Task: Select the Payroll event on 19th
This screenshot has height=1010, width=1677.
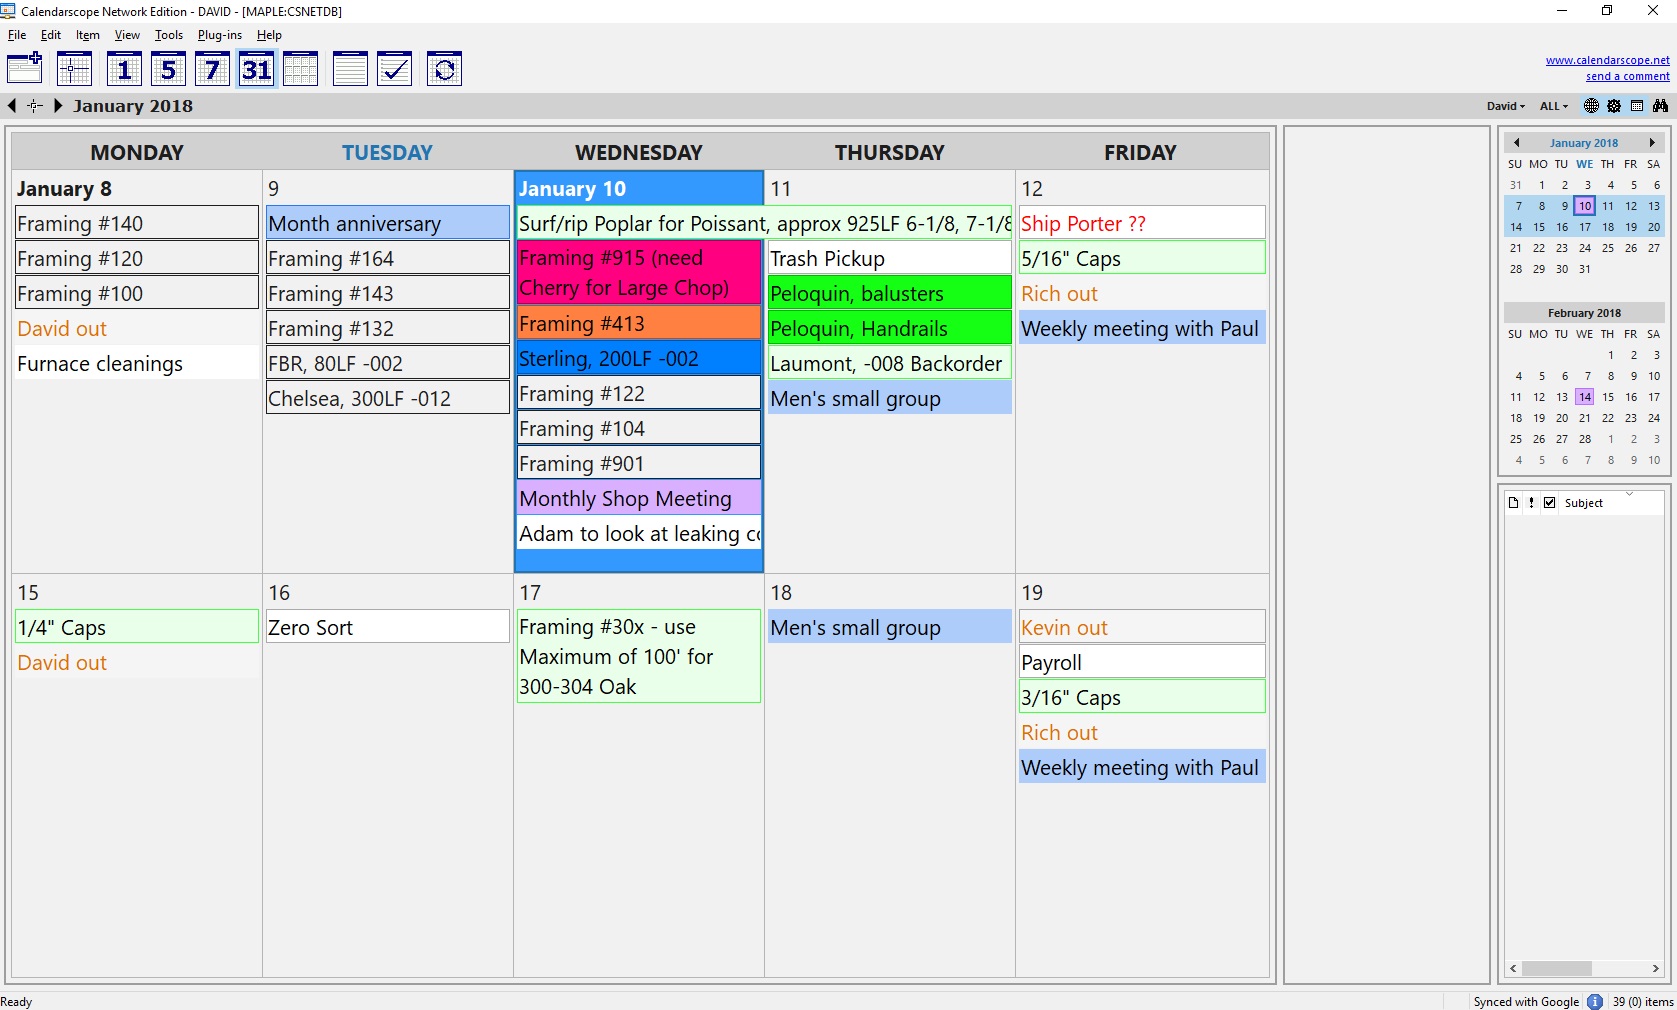Action: 1141,662
